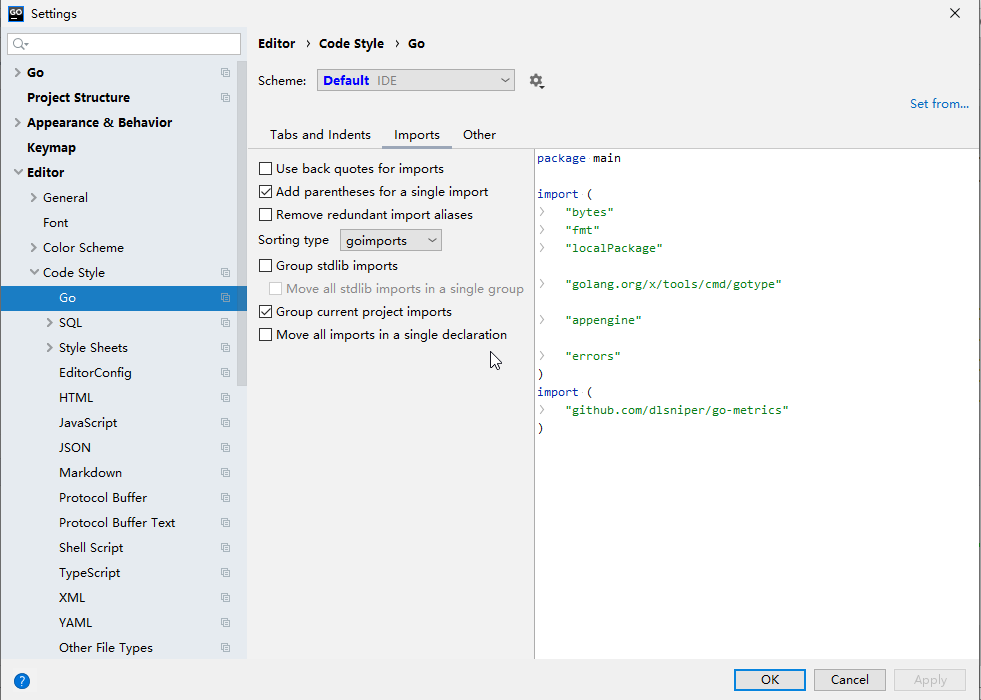Enable Use back quotes for imports
This screenshot has height=700, width=981.
pos(266,169)
